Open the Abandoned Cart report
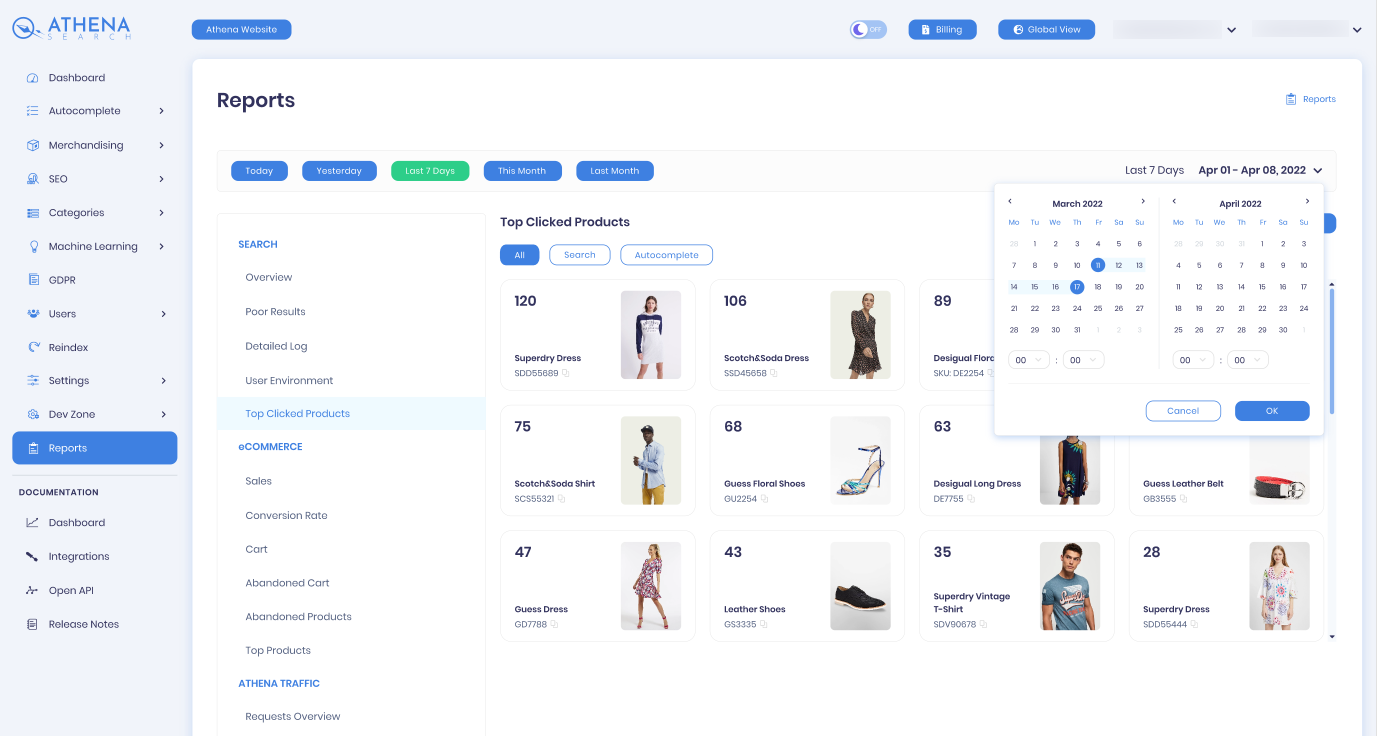This screenshot has width=1377, height=736. 287,583
